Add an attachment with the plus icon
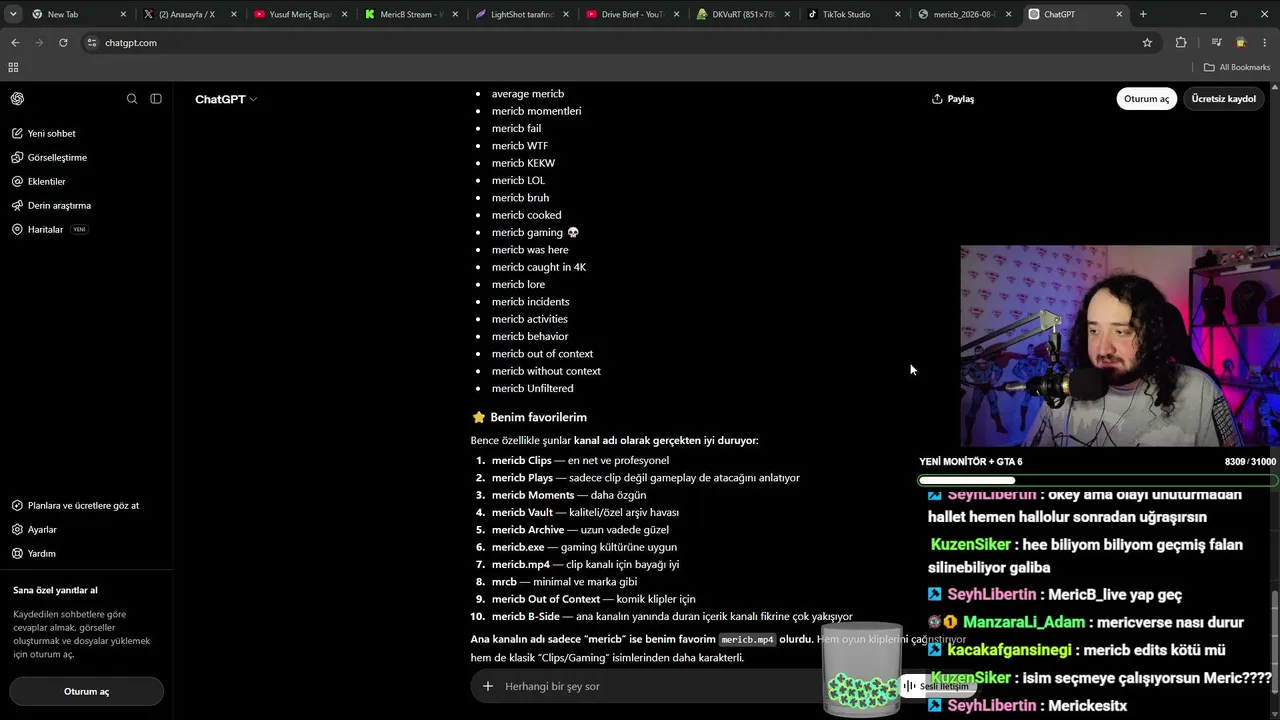This screenshot has width=1280, height=720. [x=488, y=686]
